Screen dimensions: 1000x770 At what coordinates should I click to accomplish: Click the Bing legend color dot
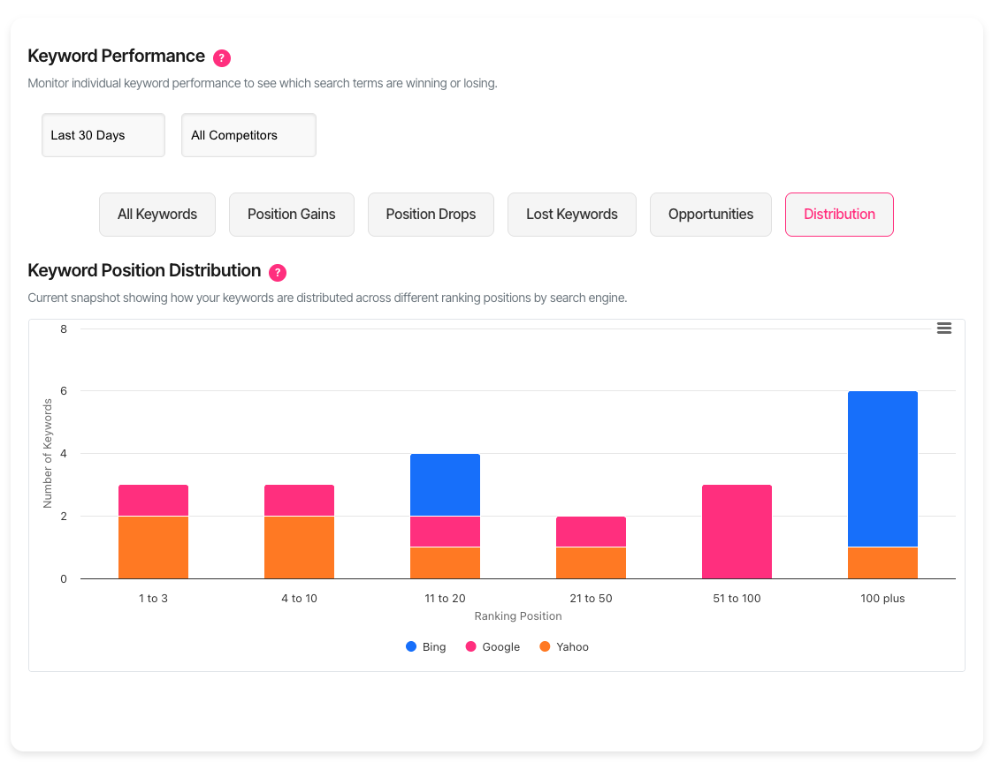click(x=409, y=647)
